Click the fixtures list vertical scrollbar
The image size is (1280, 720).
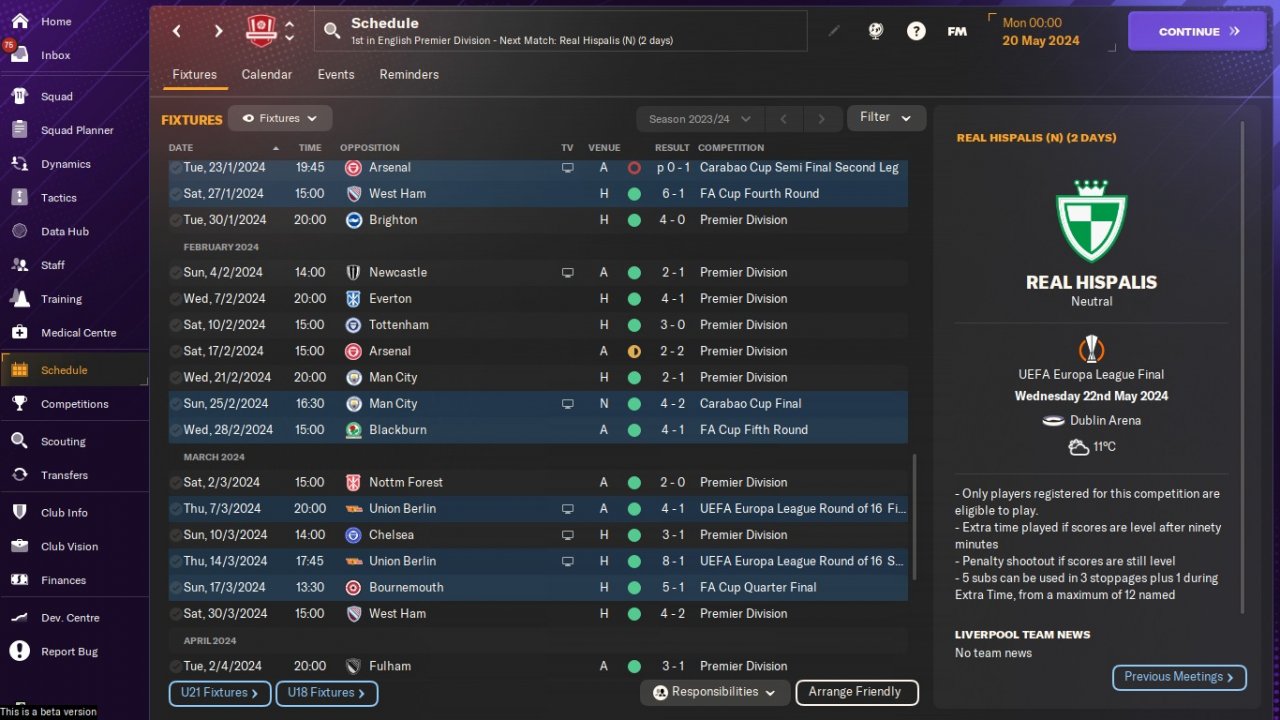point(913,518)
